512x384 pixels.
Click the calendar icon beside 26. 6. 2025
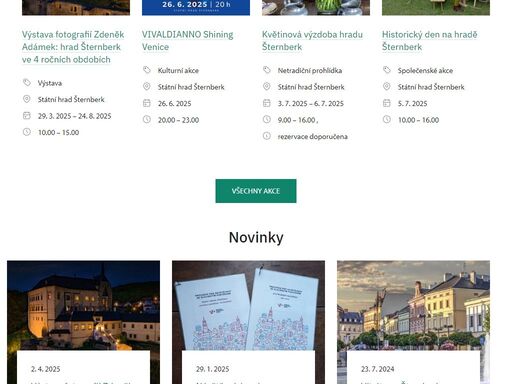(x=147, y=103)
